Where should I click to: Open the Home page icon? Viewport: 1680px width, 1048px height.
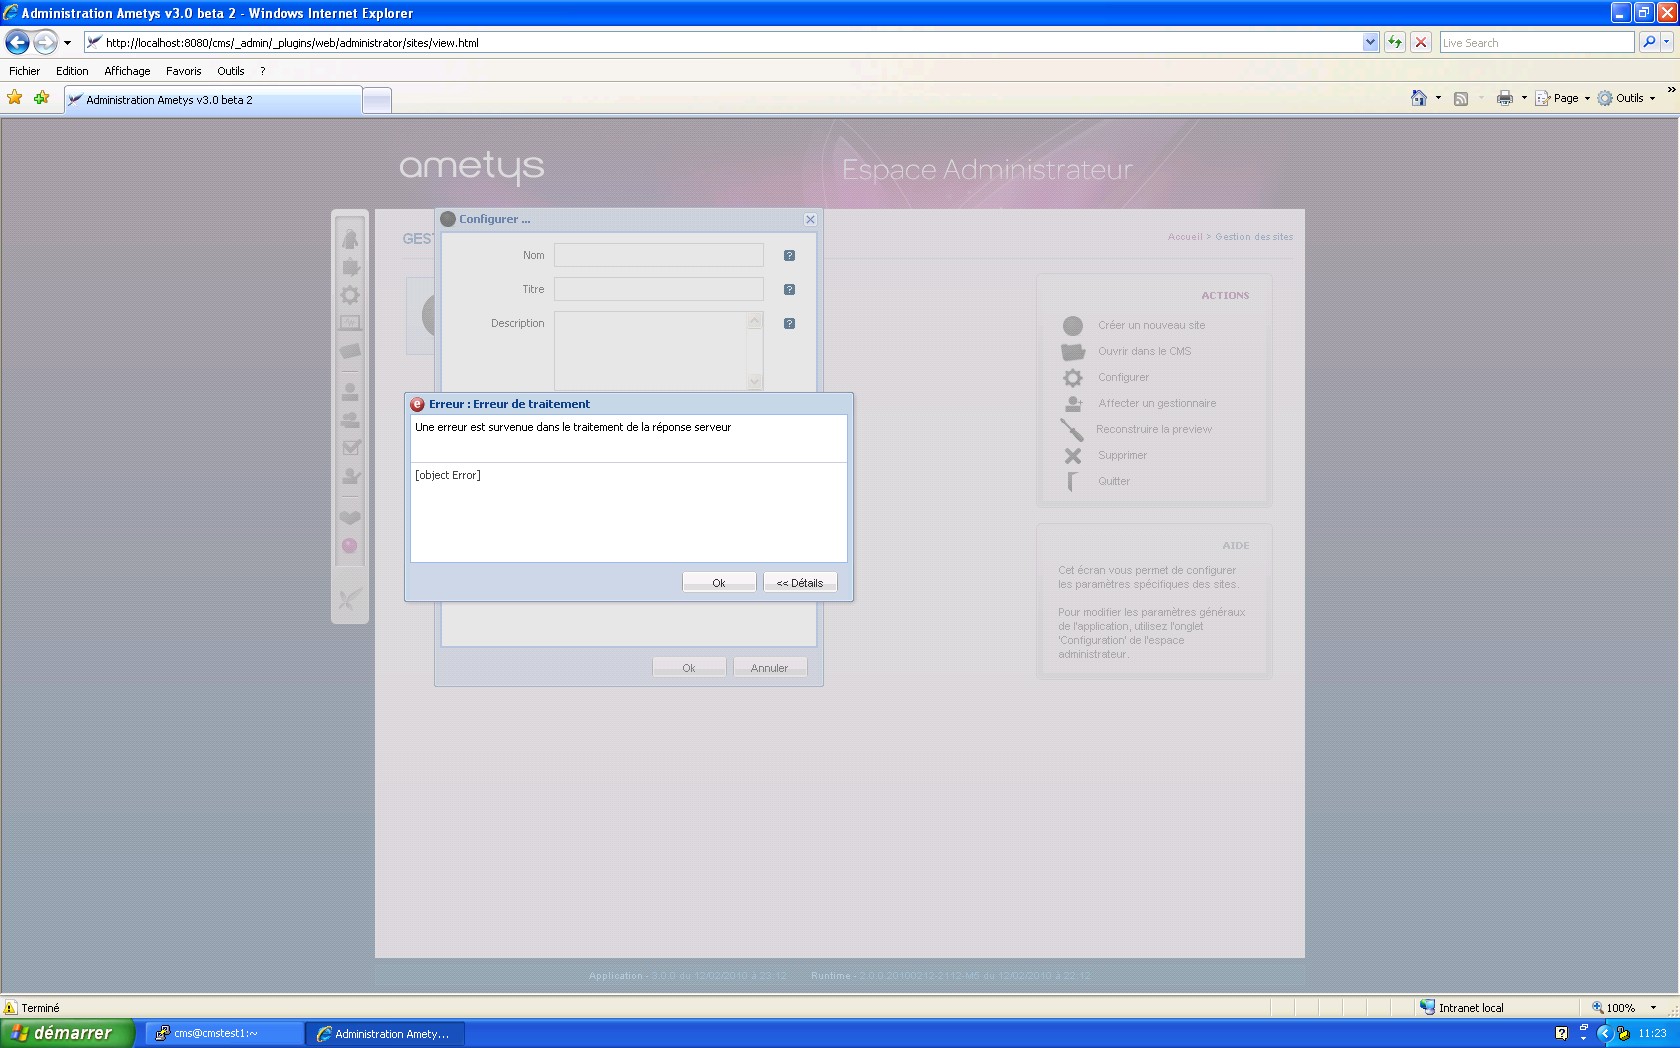1418,98
